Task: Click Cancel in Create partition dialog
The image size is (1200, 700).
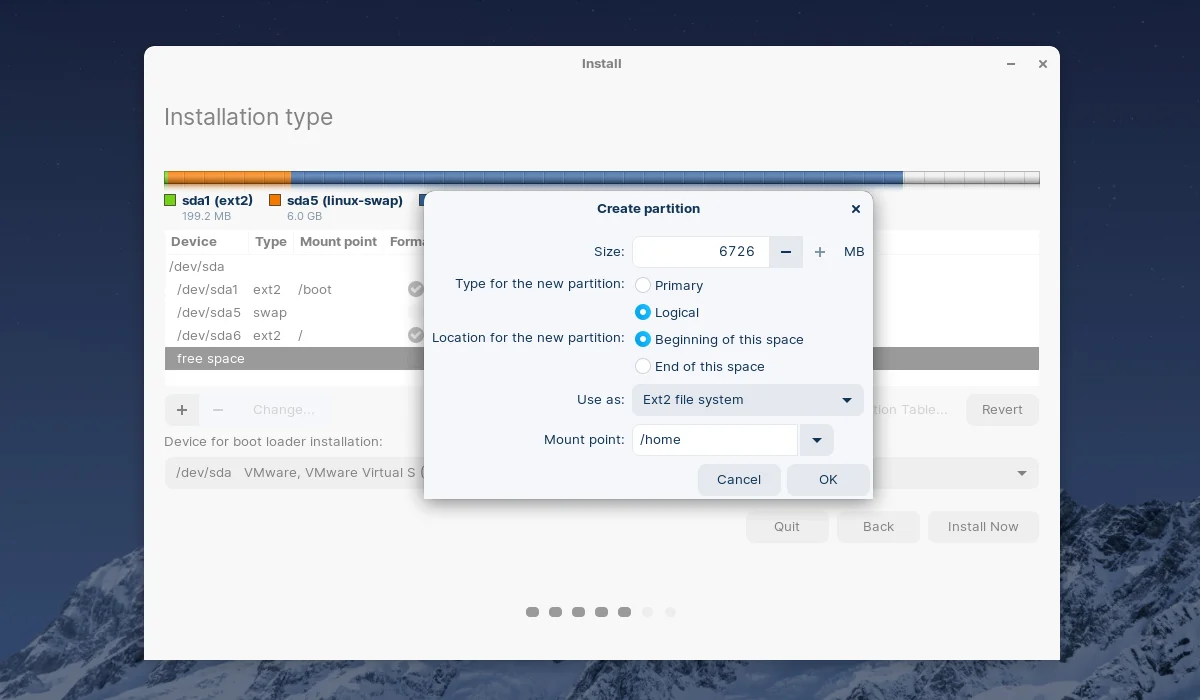Action: coord(739,480)
